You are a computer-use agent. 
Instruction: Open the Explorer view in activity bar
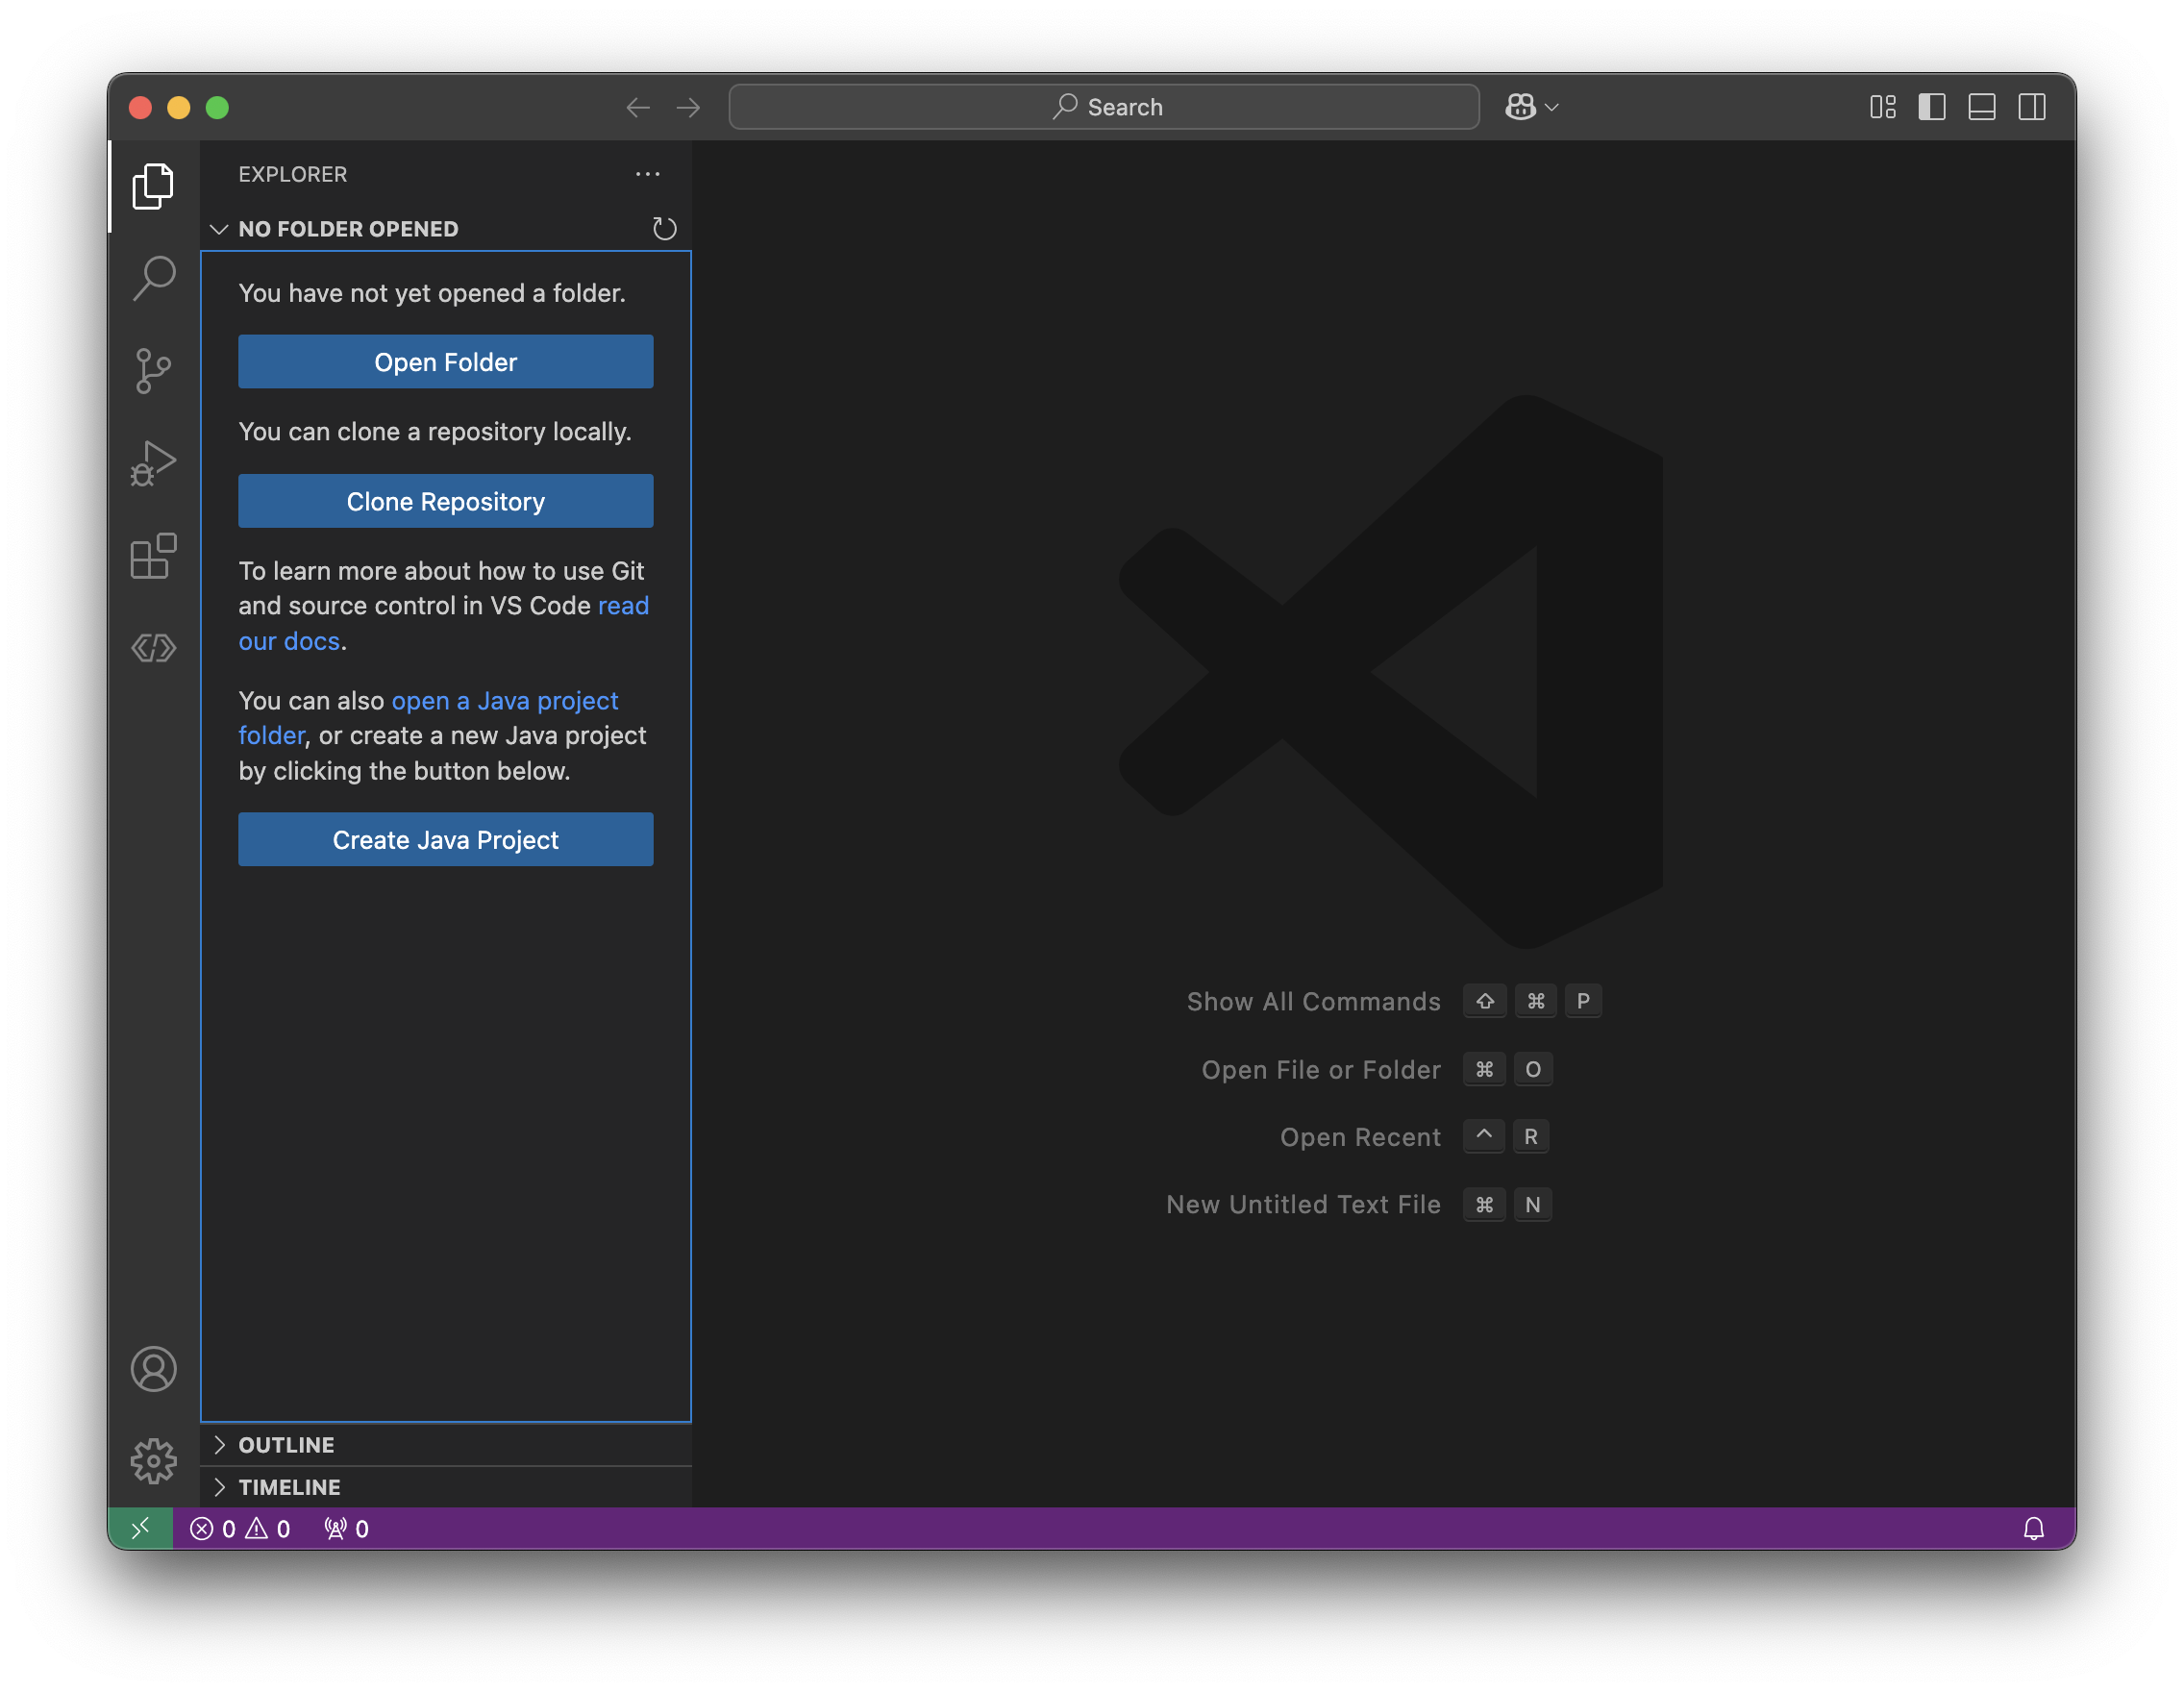pos(153,186)
